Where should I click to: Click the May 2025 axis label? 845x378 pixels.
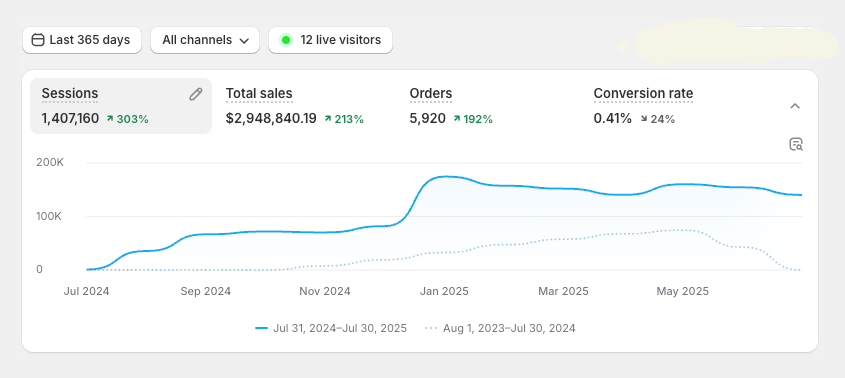point(682,292)
